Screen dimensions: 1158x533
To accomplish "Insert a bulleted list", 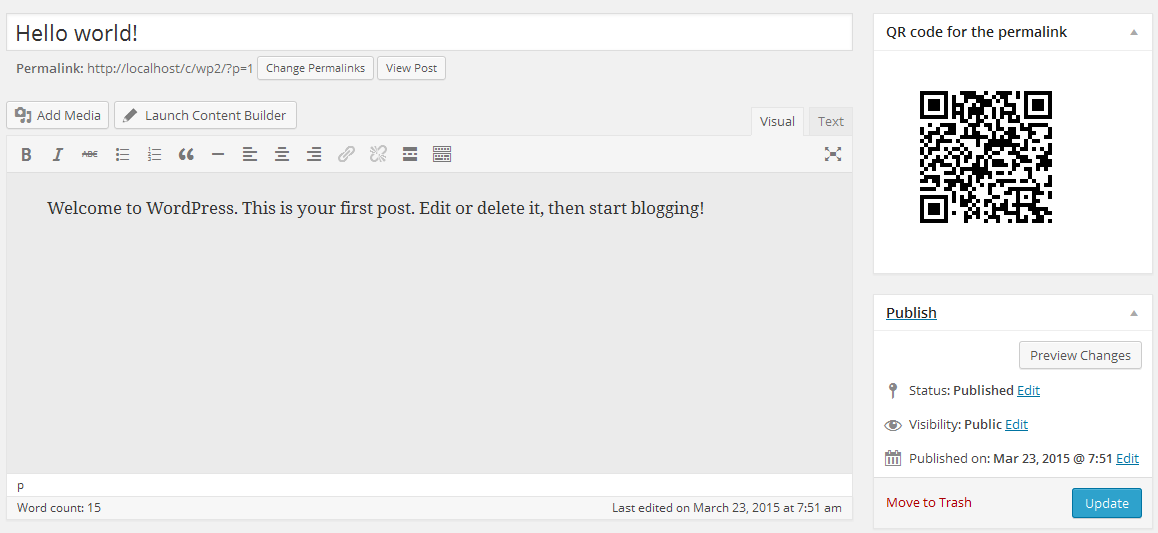I will [x=122, y=154].
